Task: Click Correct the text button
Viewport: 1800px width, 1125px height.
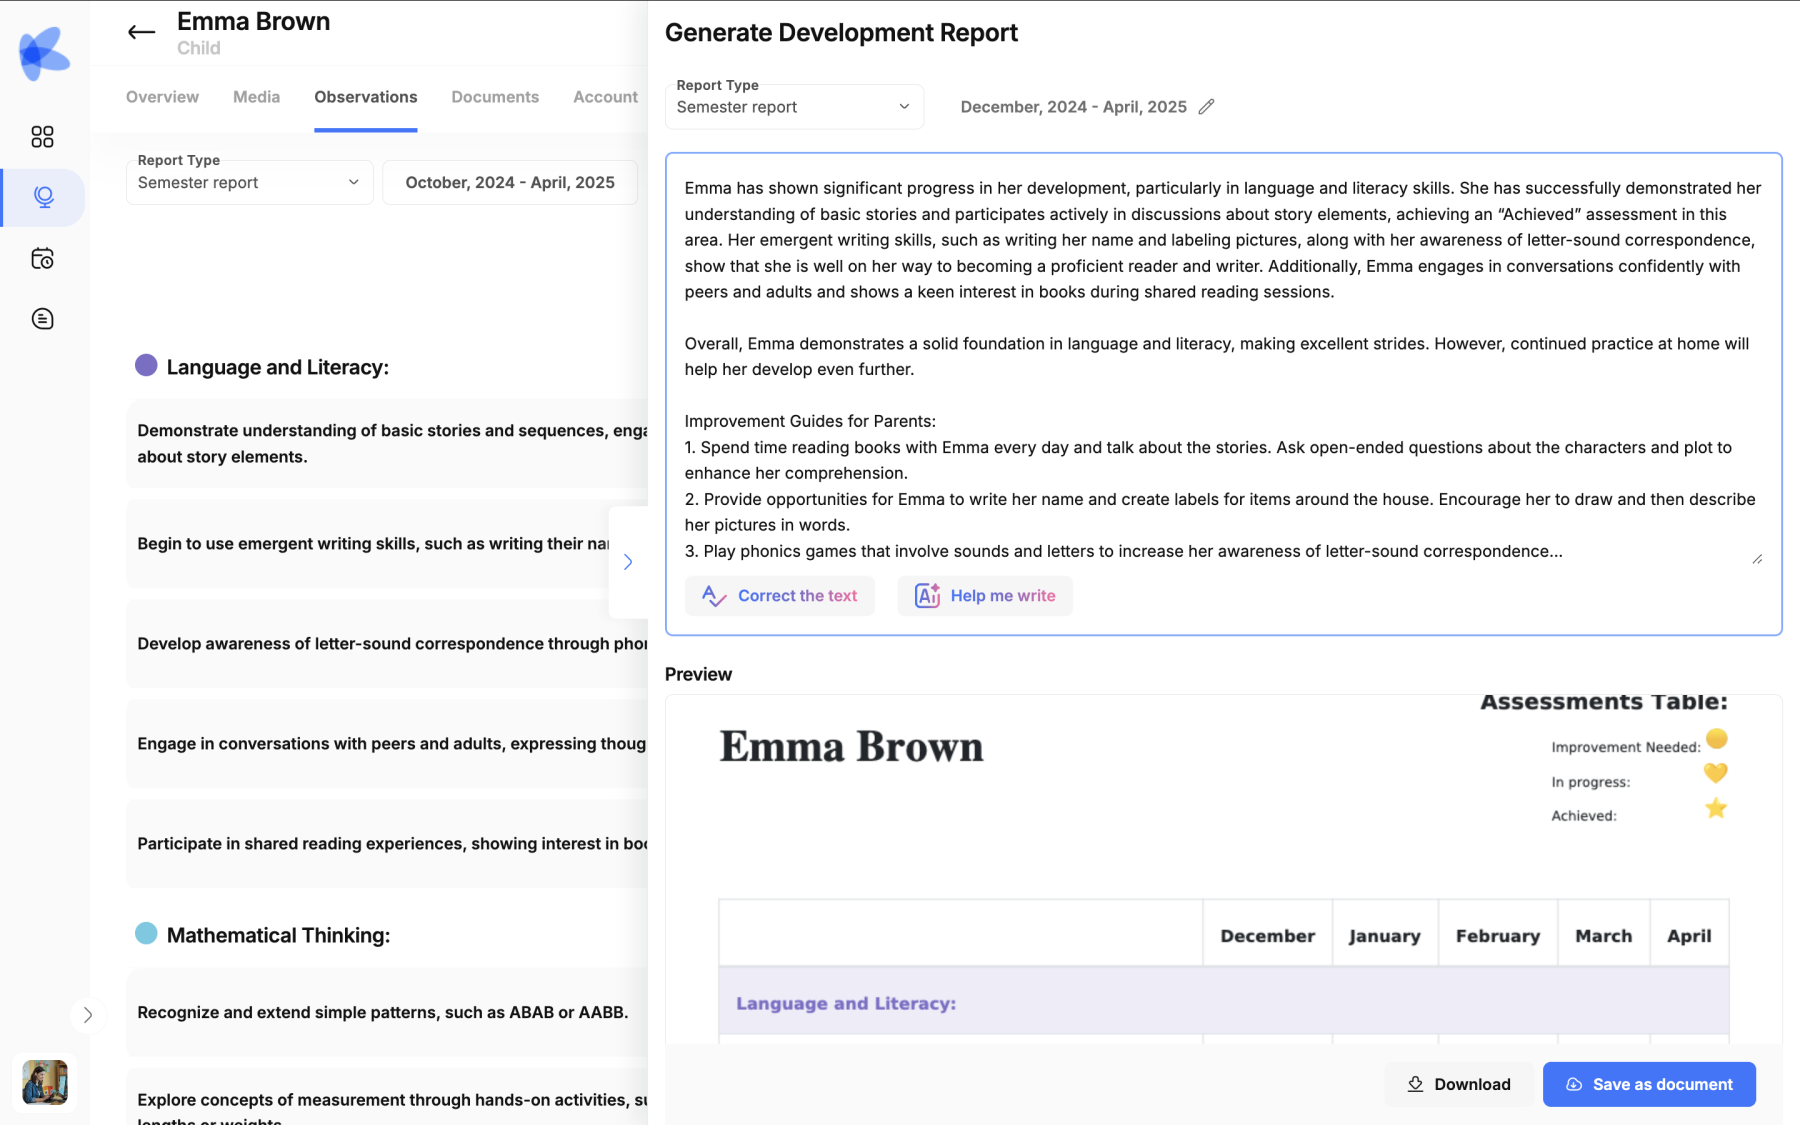Action: point(780,596)
